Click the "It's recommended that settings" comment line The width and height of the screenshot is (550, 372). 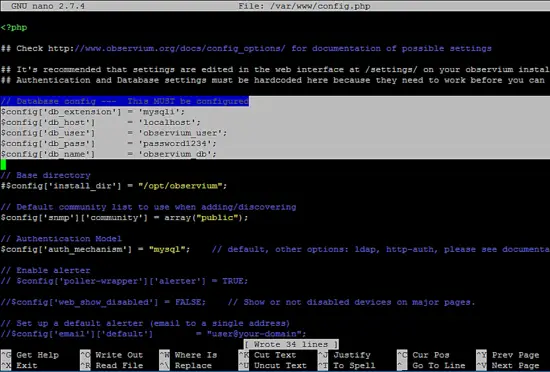pos(275,69)
